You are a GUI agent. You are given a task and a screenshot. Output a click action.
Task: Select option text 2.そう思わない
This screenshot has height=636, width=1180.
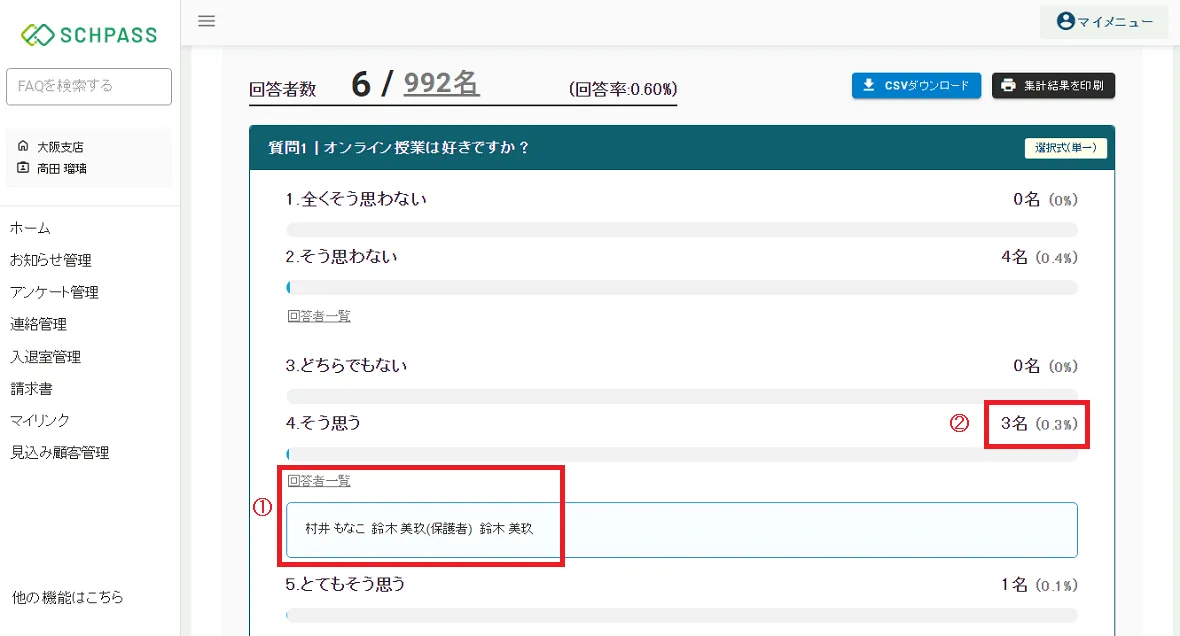[341, 257]
